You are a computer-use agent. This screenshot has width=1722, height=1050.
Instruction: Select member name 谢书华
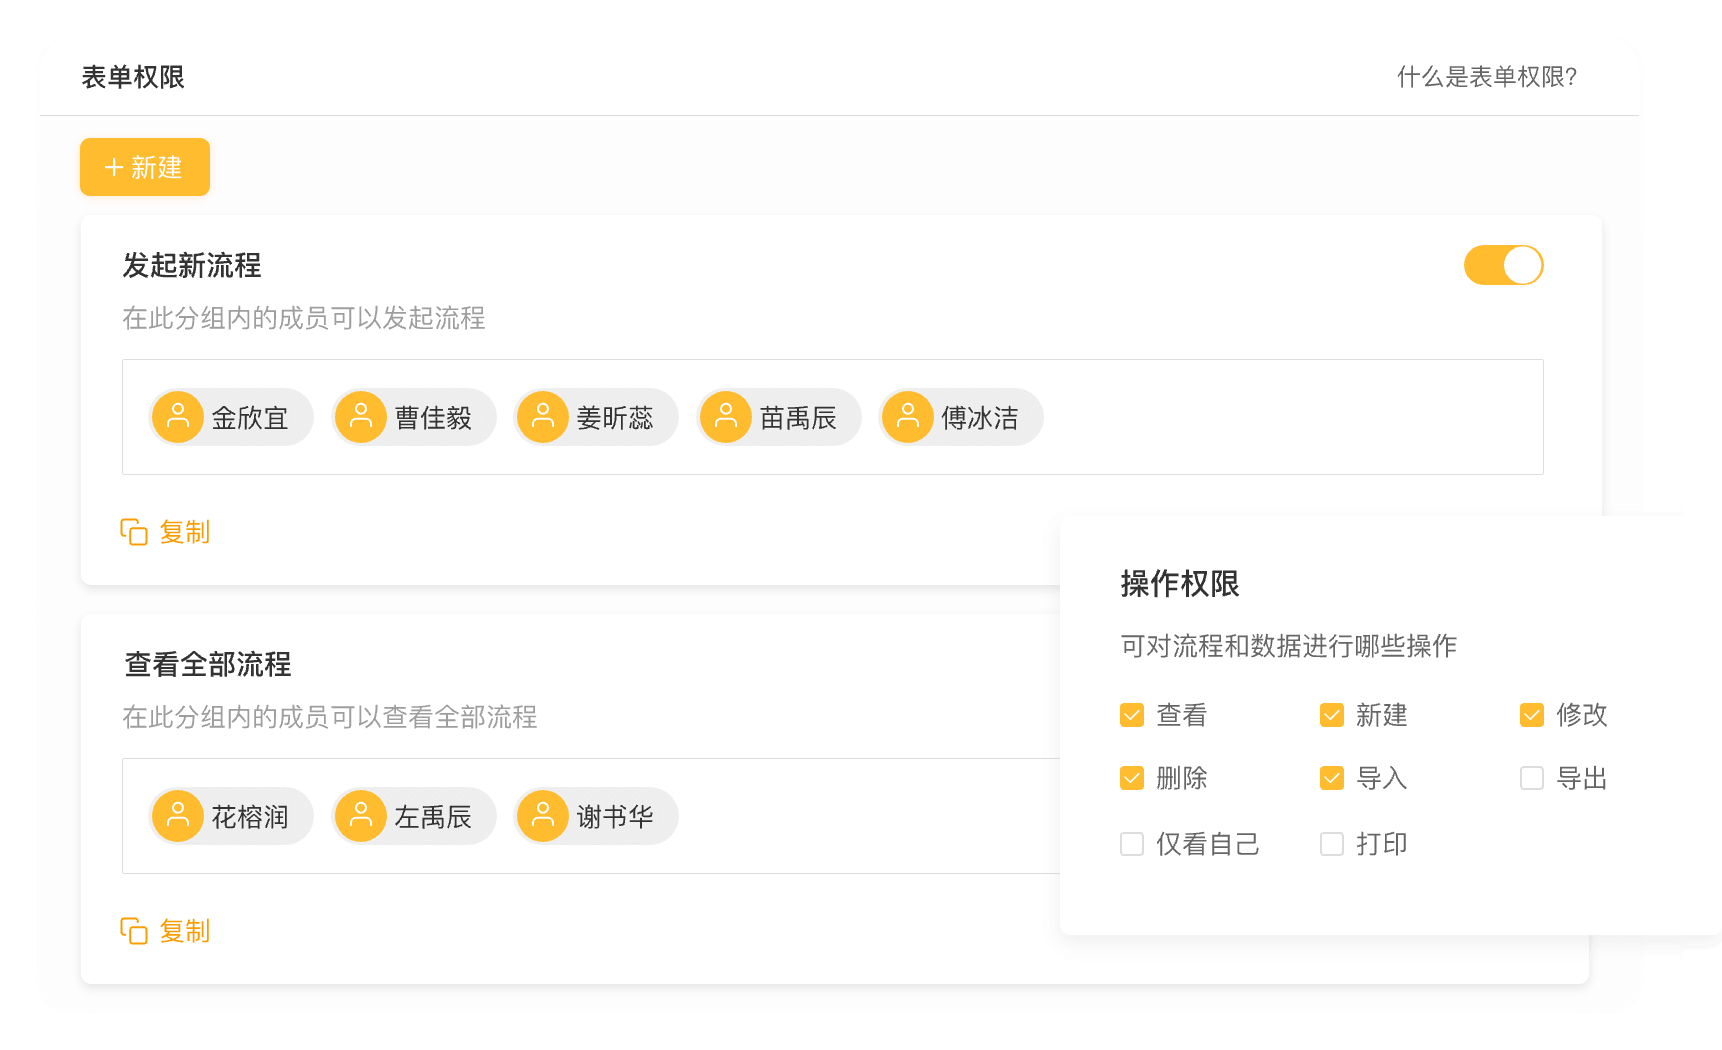click(615, 817)
